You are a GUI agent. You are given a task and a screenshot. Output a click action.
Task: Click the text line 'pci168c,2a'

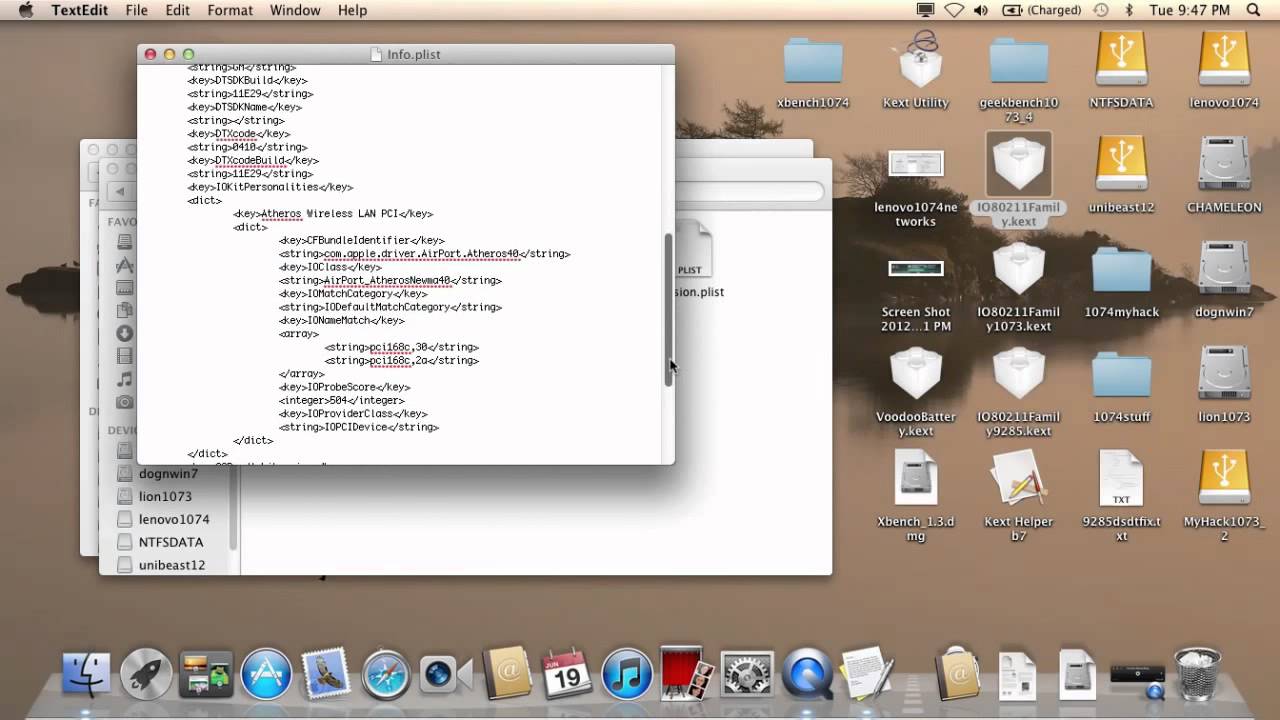click(401, 360)
